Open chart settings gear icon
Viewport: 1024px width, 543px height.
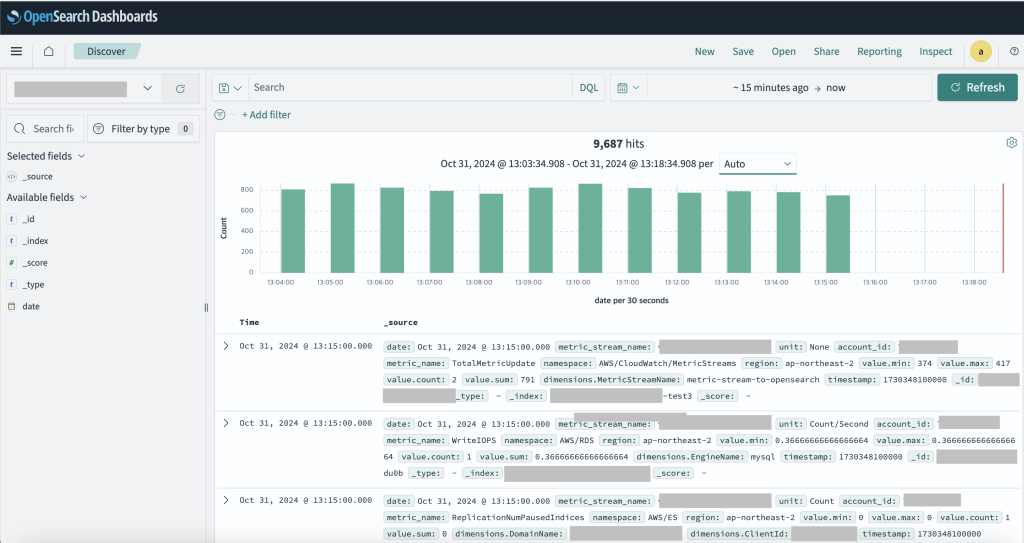1011,142
